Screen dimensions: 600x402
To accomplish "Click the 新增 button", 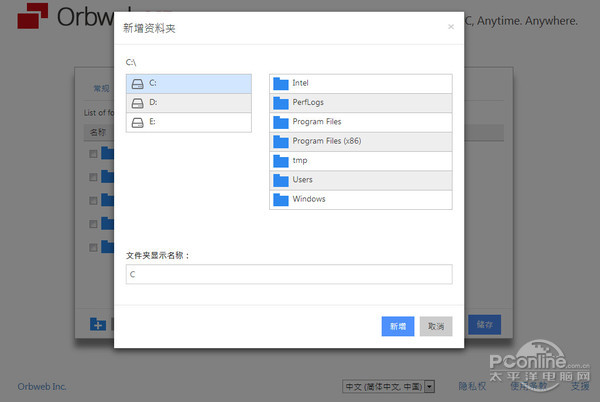I will (x=397, y=326).
